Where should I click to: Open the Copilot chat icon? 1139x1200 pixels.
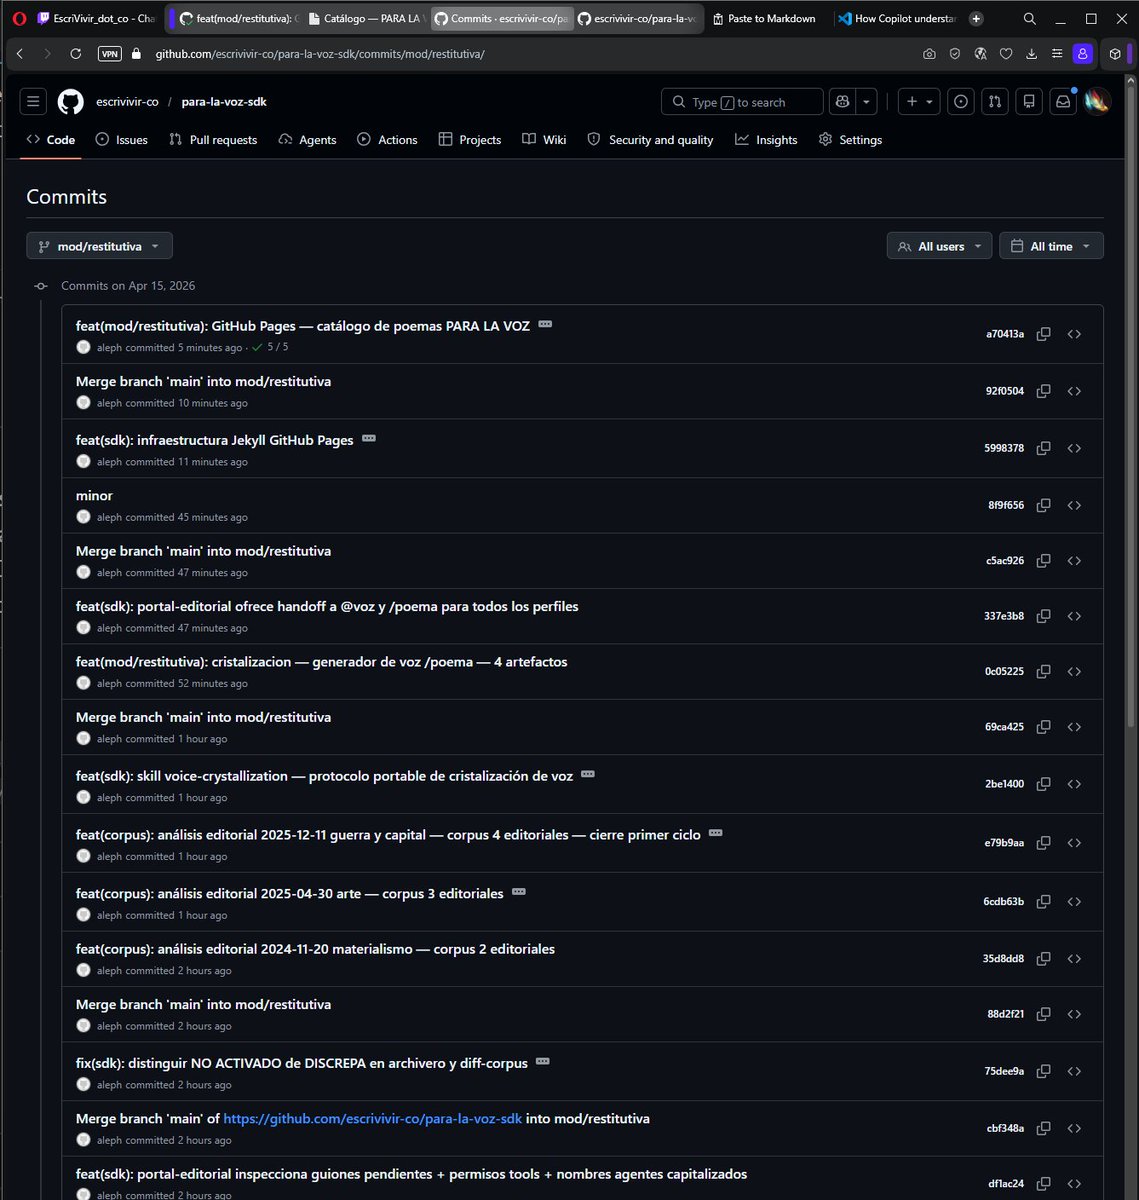843,101
